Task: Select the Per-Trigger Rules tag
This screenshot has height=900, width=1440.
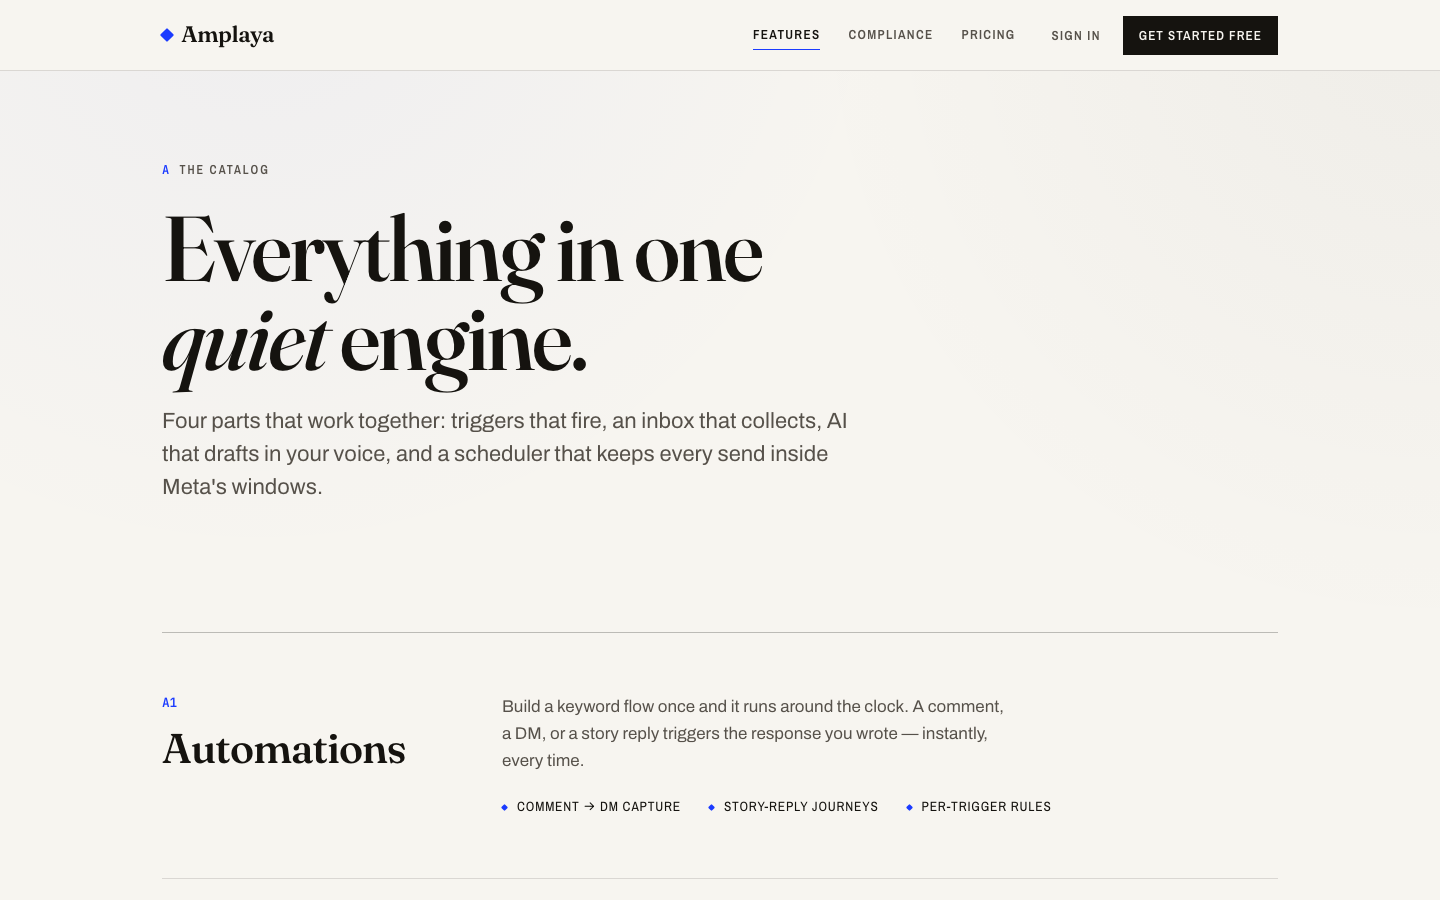Action: [x=986, y=807]
